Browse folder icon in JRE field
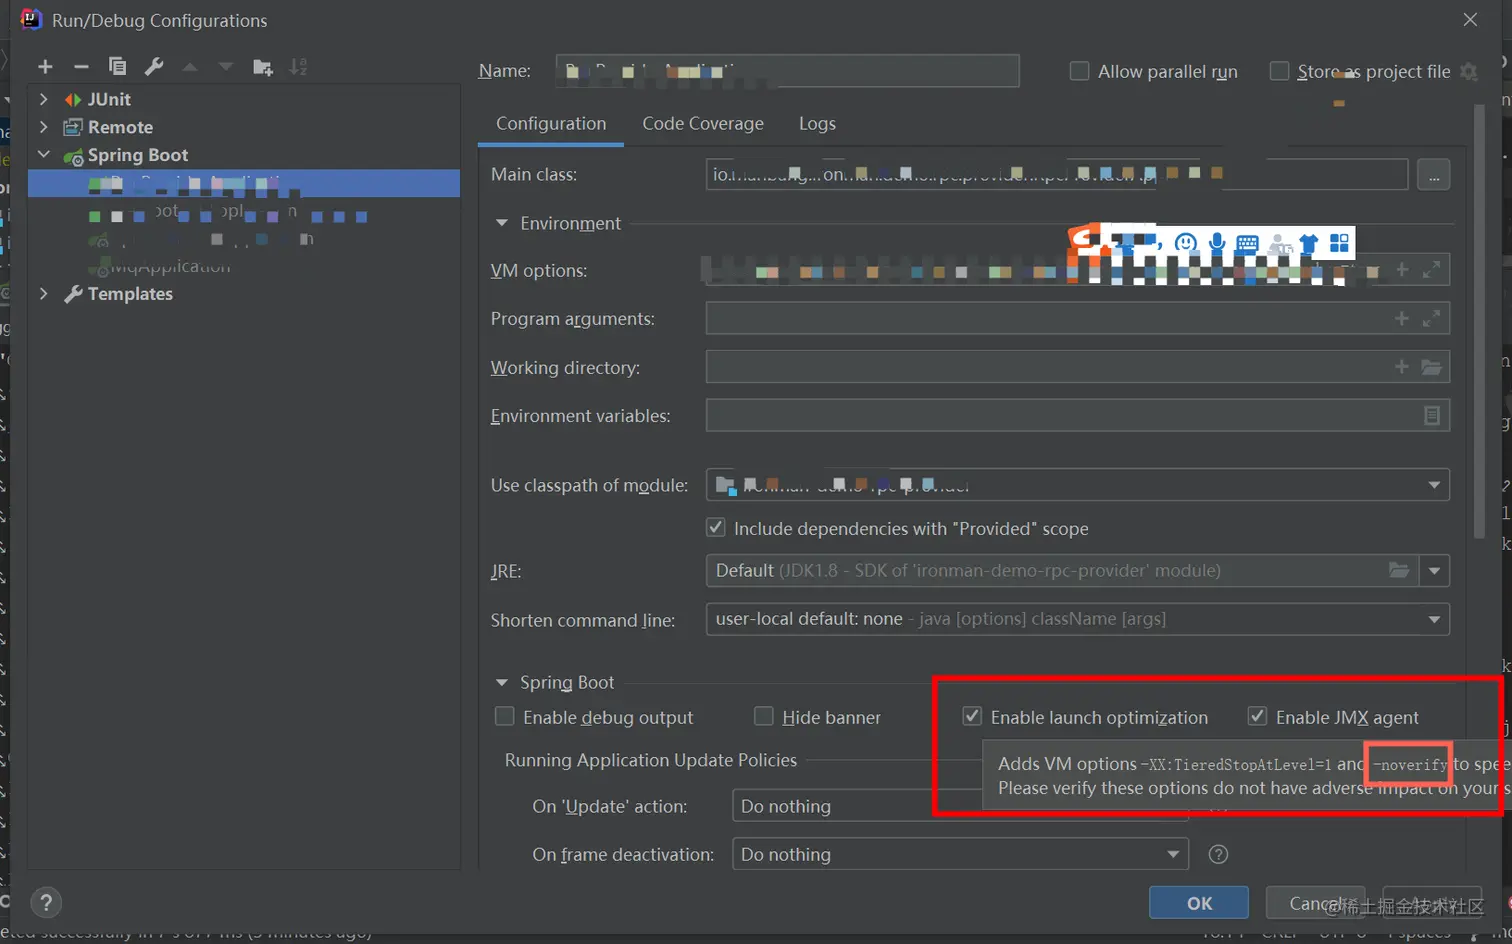Screen dimensions: 1512x944 (x=1399, y=570)
